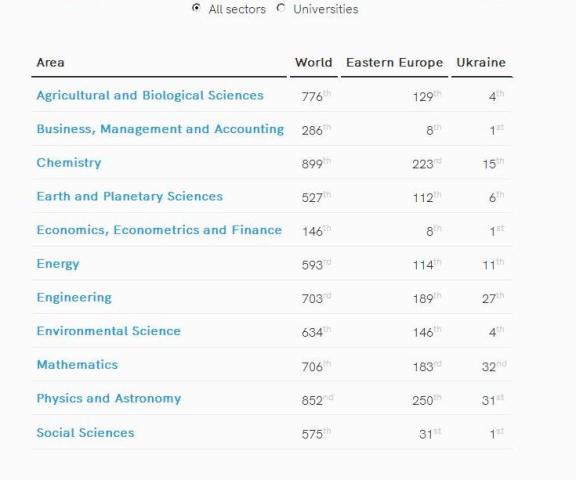Screen dimensions: 576x480
Task: Open Earth and Planetary Sciences link
Action: pyautogui.click(x=130, y=196)
